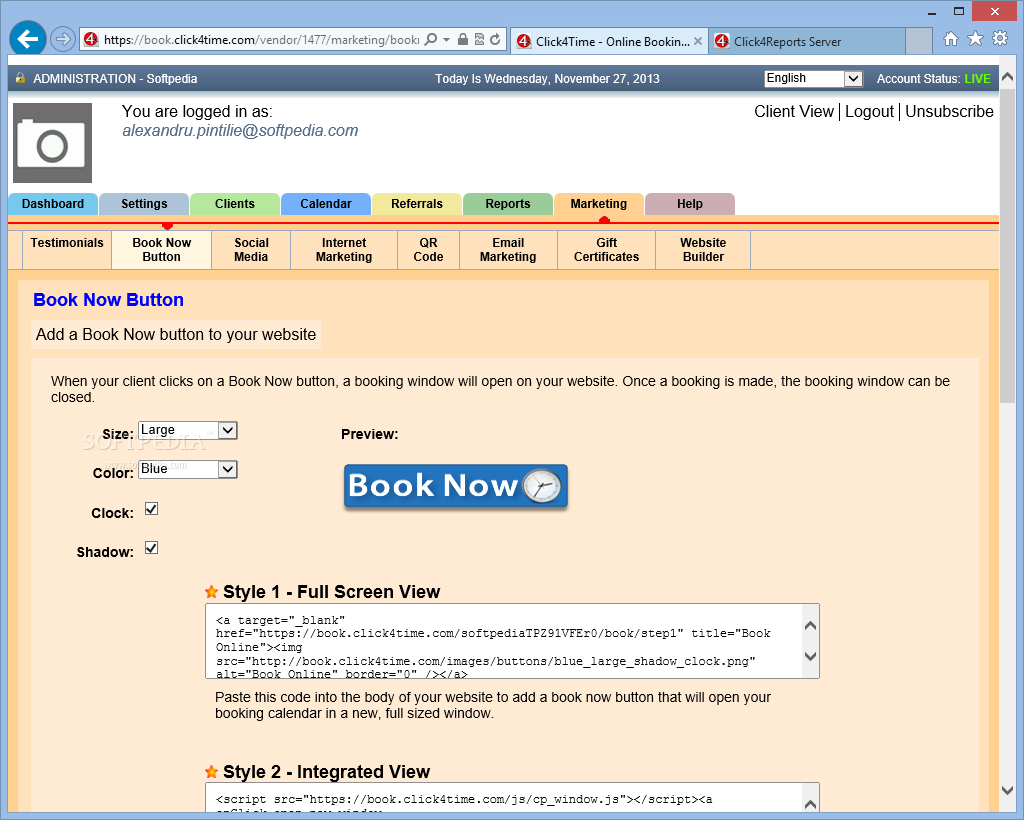The image size is (1024, 820).
Task: Open the Internet Marketing submenu
Action: click(x=344, y=249)
